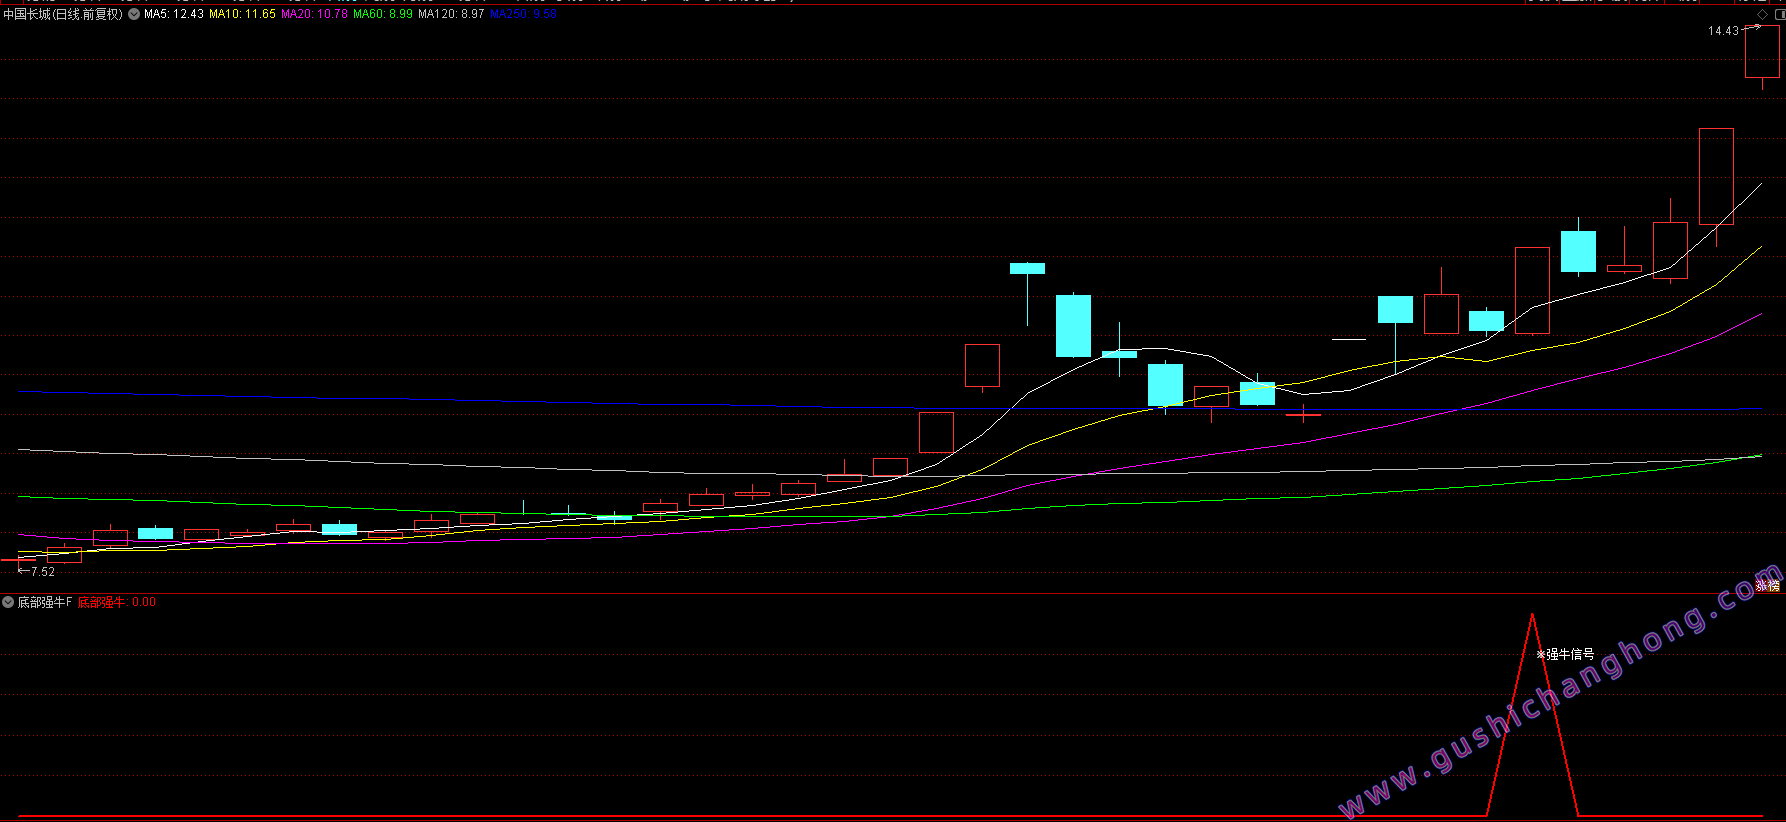Click the yellow MA10: 11.65 label
Viewport: 1786px width, 822px height.
pyautogui.click(x=242, y=14)
